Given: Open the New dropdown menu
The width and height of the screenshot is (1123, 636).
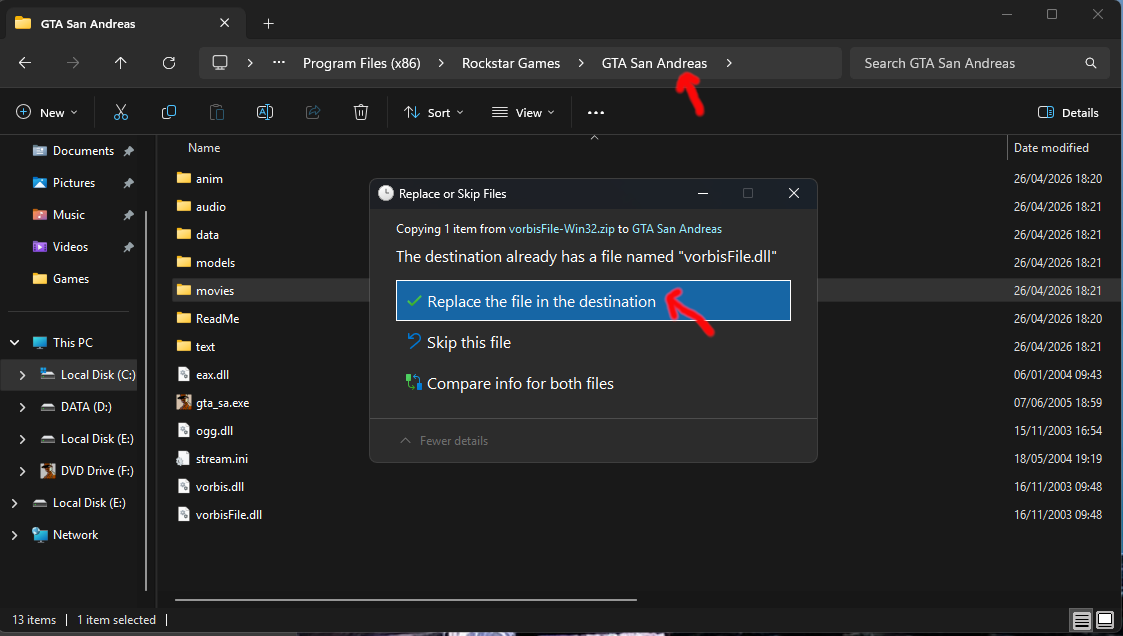Looking at the screenshot, I should click(x=47, y=112).
